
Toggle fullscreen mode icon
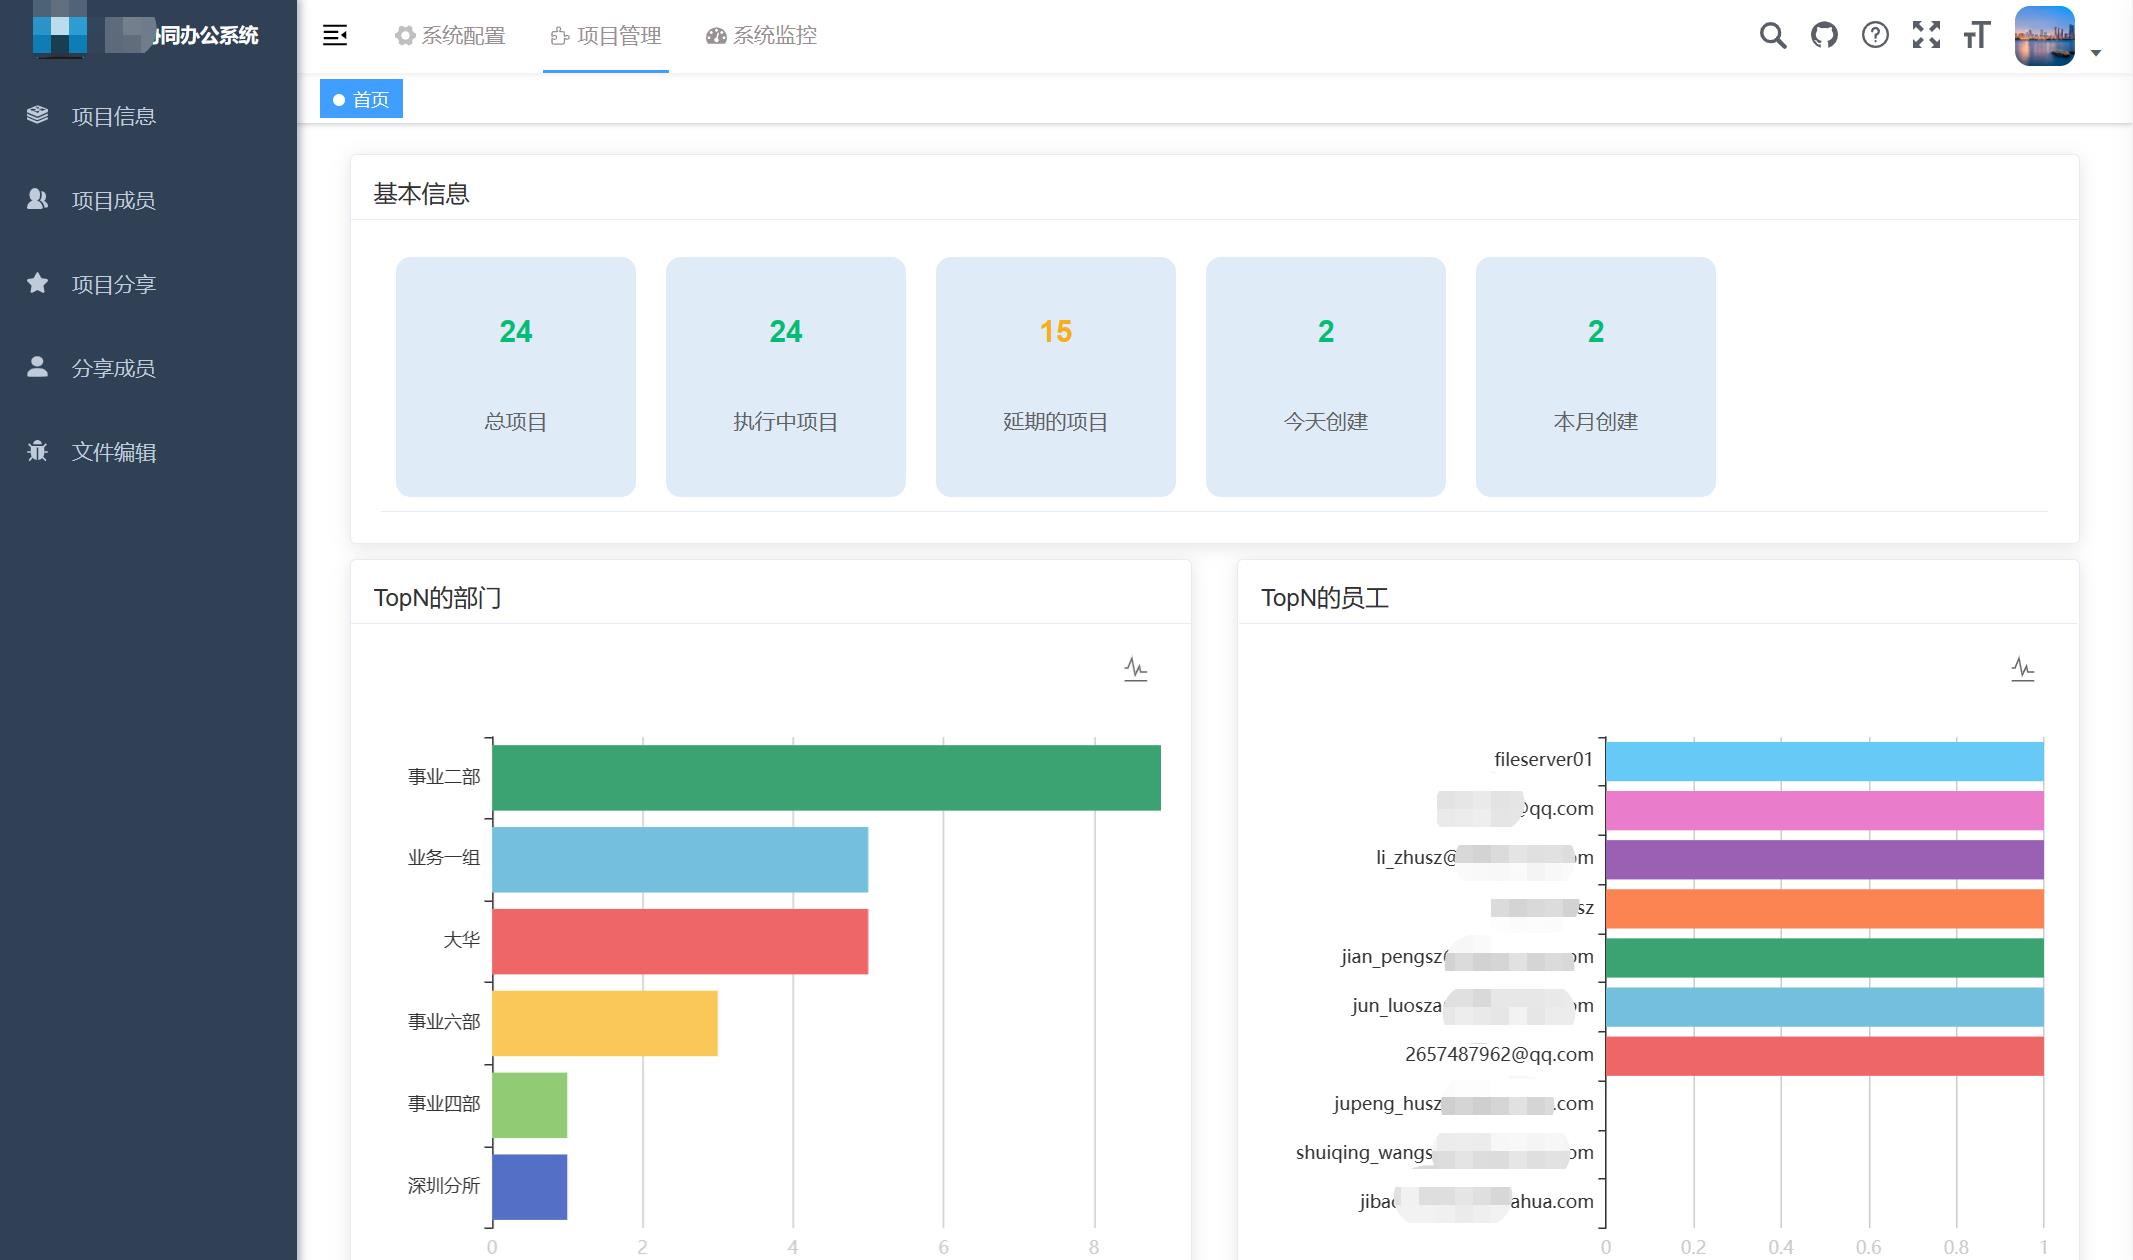pos(1926,36)
